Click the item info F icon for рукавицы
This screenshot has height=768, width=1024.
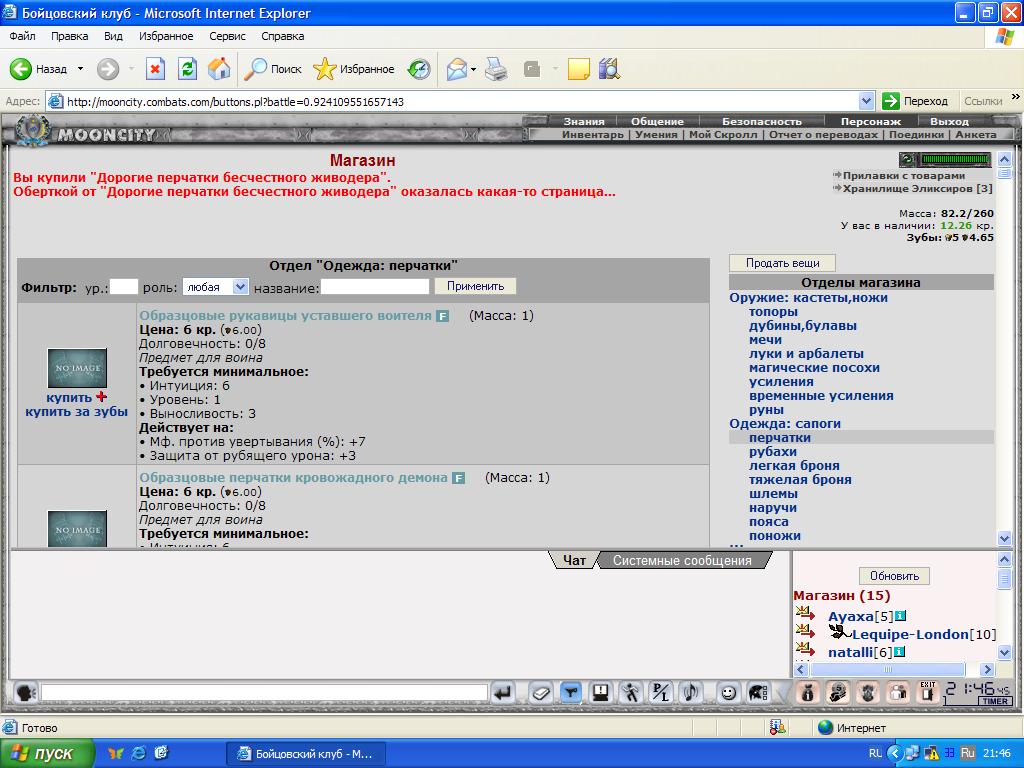coord(442,316)
